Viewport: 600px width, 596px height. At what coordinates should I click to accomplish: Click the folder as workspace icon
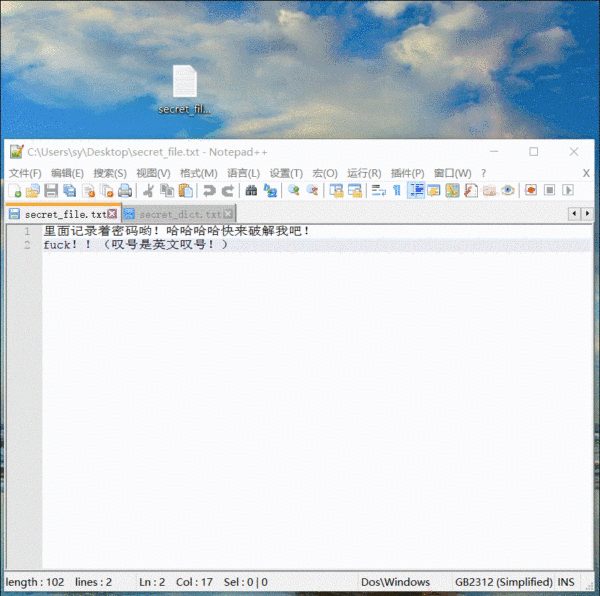point(489,190)
